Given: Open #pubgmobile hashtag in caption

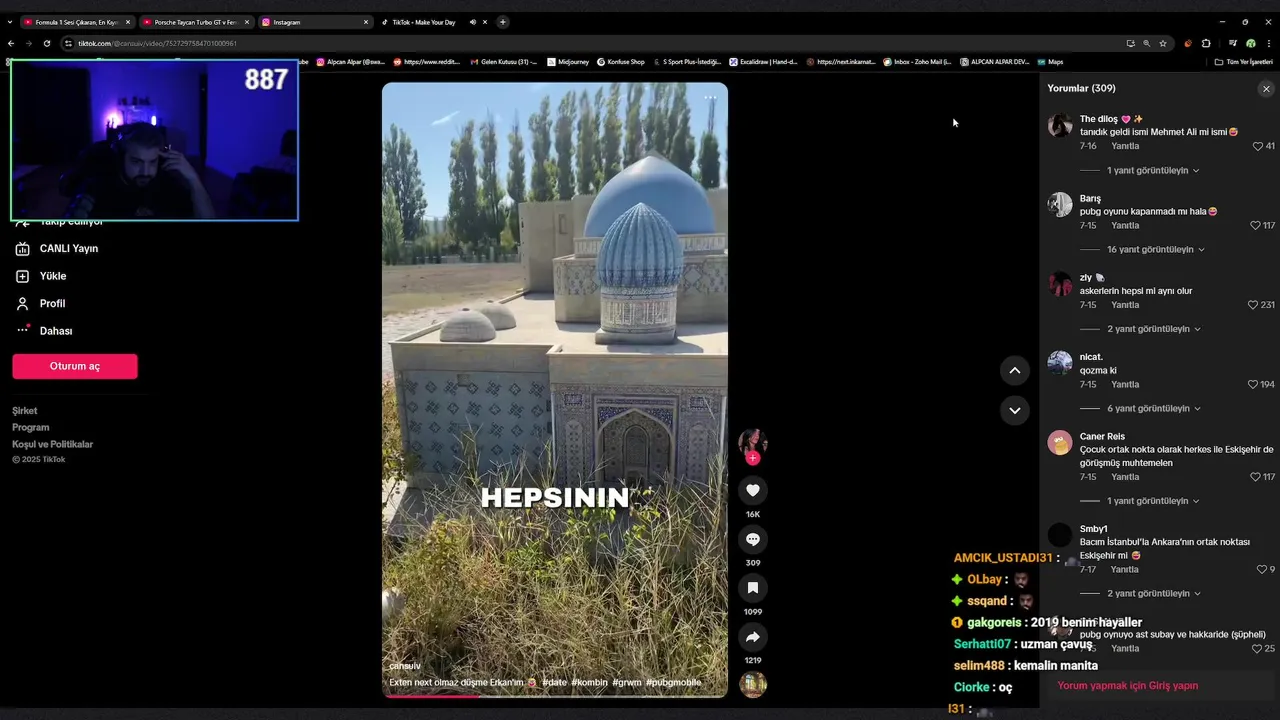Looking at the screenshot, I should click(x=673, y=683).
